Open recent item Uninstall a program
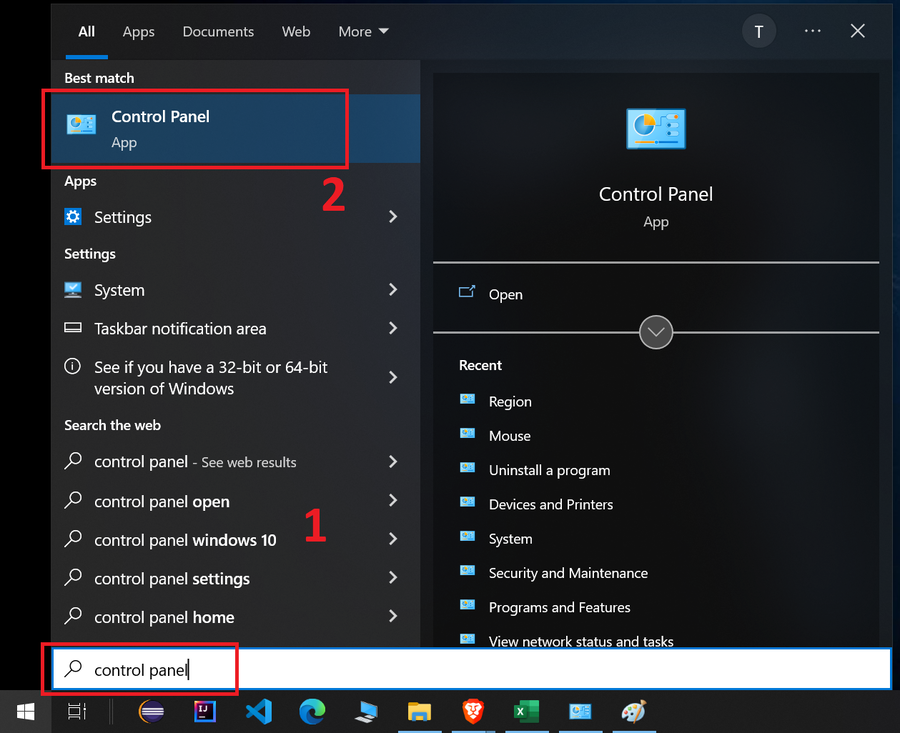 tap(549, 470)
